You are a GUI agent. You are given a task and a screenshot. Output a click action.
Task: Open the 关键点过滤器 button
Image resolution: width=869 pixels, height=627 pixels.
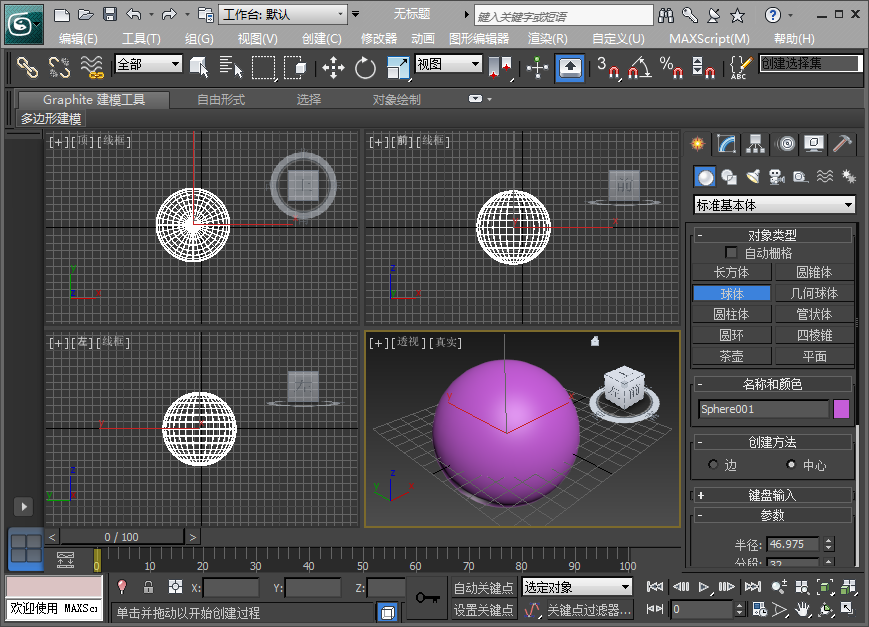(589, 610)
